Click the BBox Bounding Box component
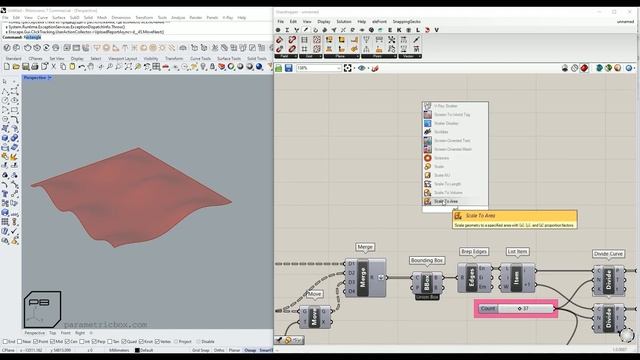This screenshot has height=360, width=640. click(x=427, y=282)
